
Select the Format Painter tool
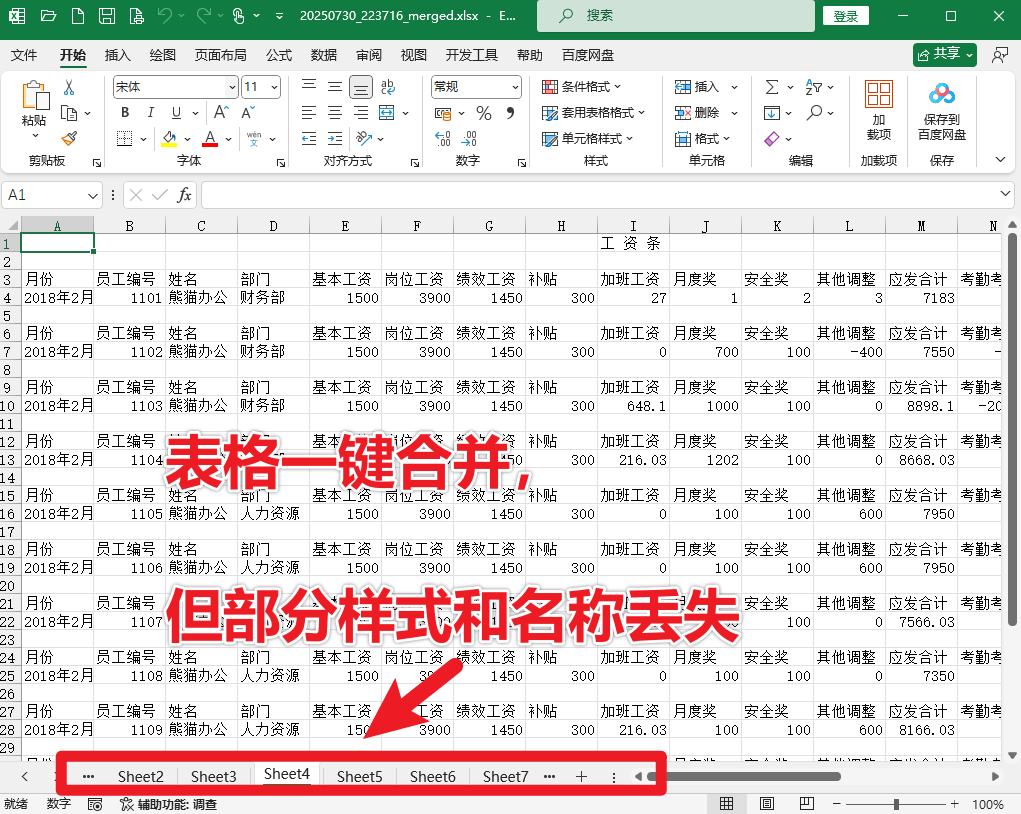68,138
